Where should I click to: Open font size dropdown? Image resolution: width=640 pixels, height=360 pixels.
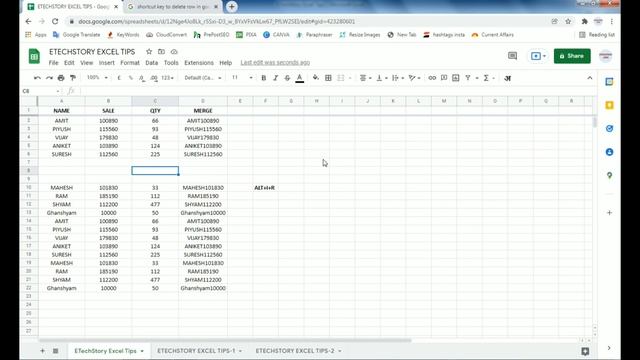(x=242, y=78)
